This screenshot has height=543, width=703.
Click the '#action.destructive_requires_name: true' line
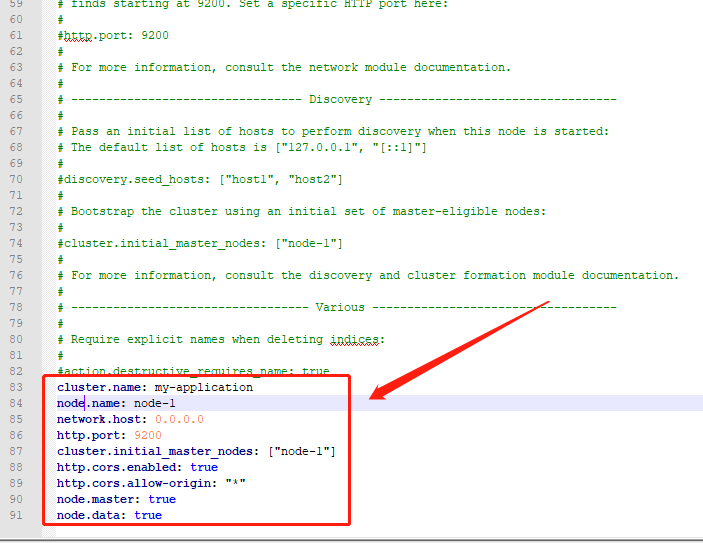(193, 371)
